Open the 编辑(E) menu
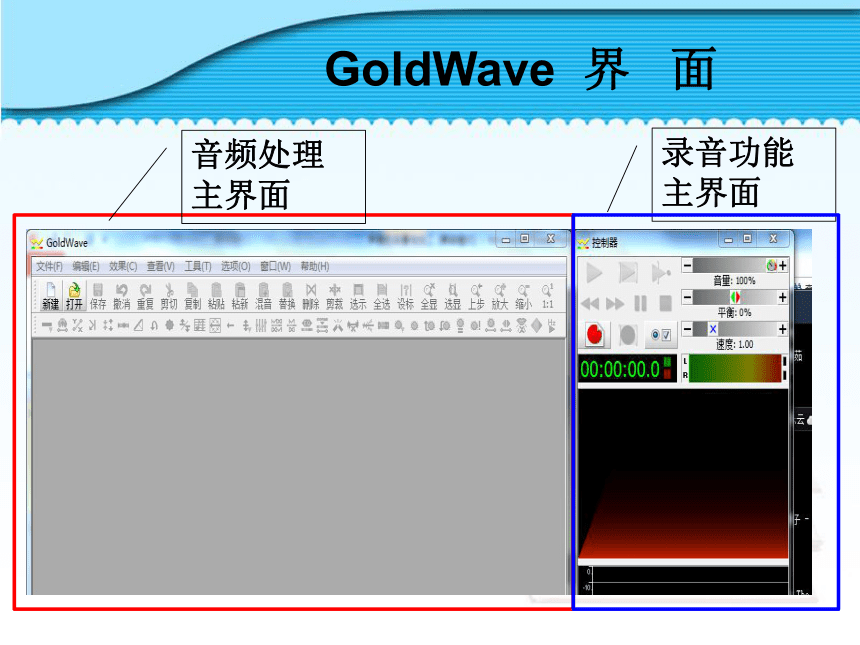Image resolution: width=860 pixels, height=645 pixels. click(x=86, y=267)
